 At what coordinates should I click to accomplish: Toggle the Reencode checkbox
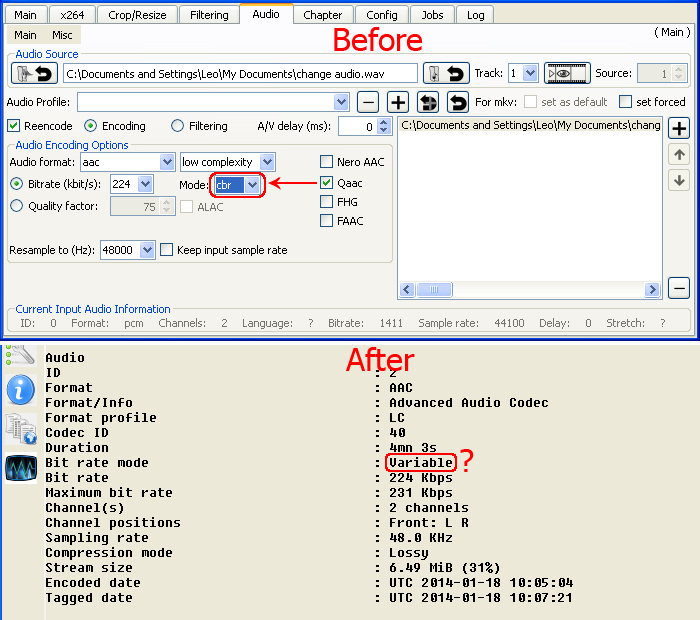coord(13,126)
